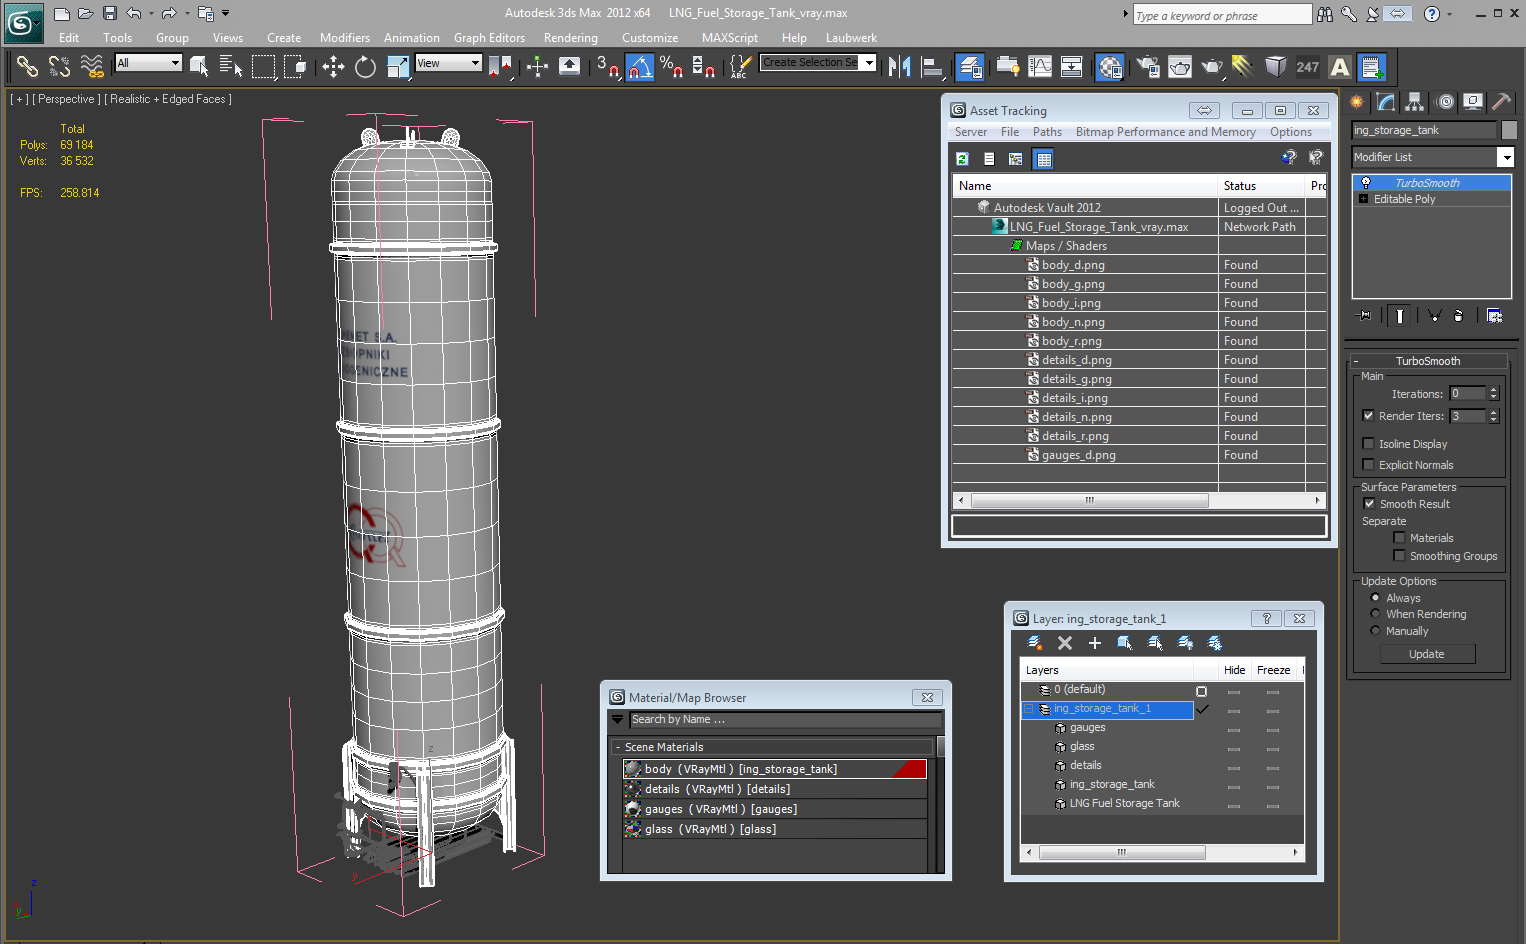Open Bitmap Performance and Memory menu
This screenshot has height=944, width=1526.
click(x=1165, y=132)
